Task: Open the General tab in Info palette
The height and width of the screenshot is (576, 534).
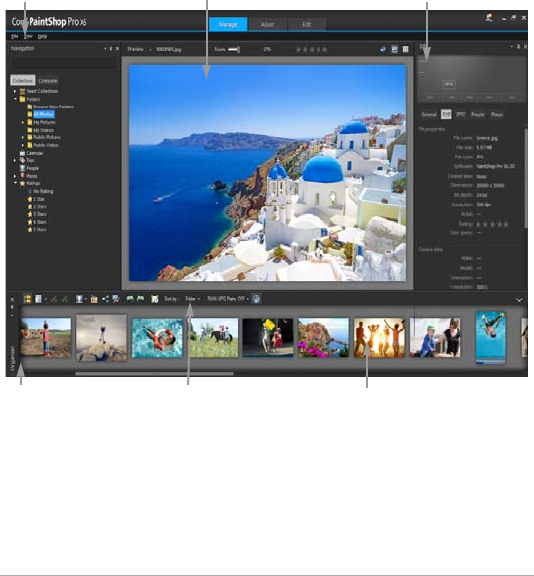Action: 429,114
